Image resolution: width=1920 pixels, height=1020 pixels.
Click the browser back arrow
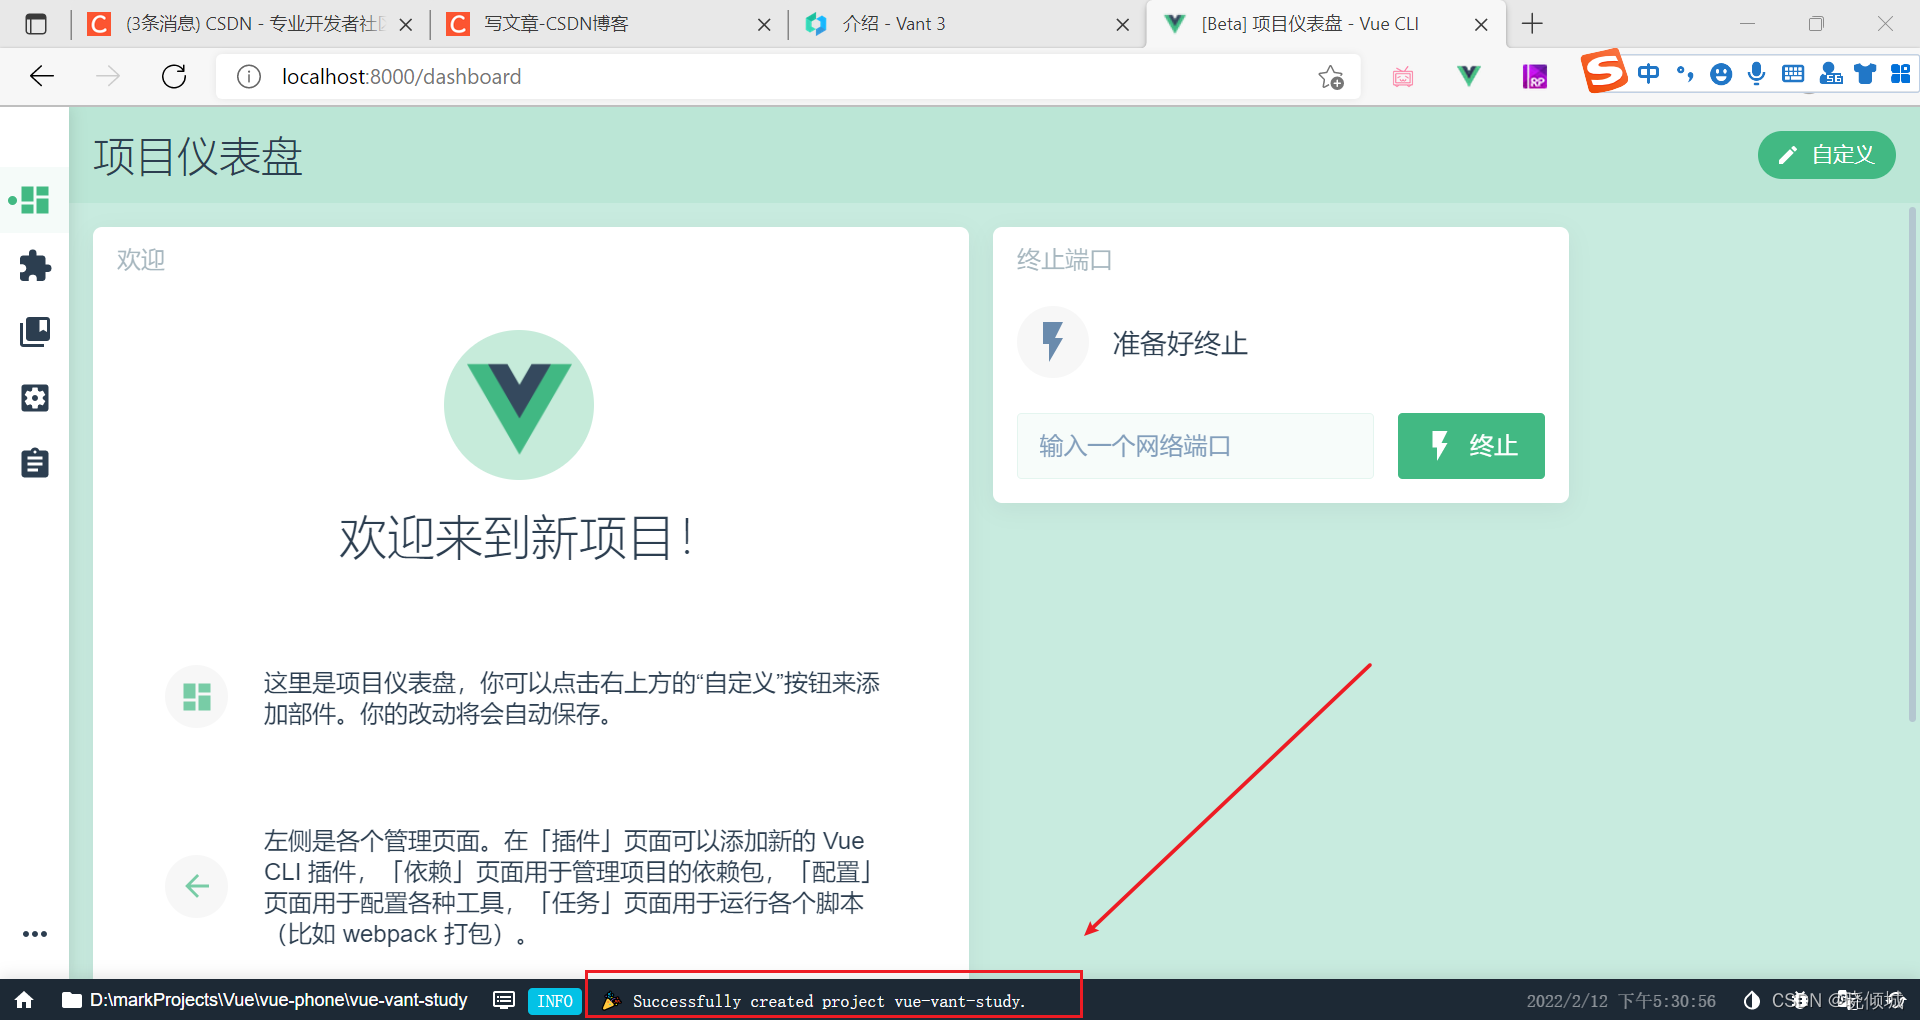[42, 76]
